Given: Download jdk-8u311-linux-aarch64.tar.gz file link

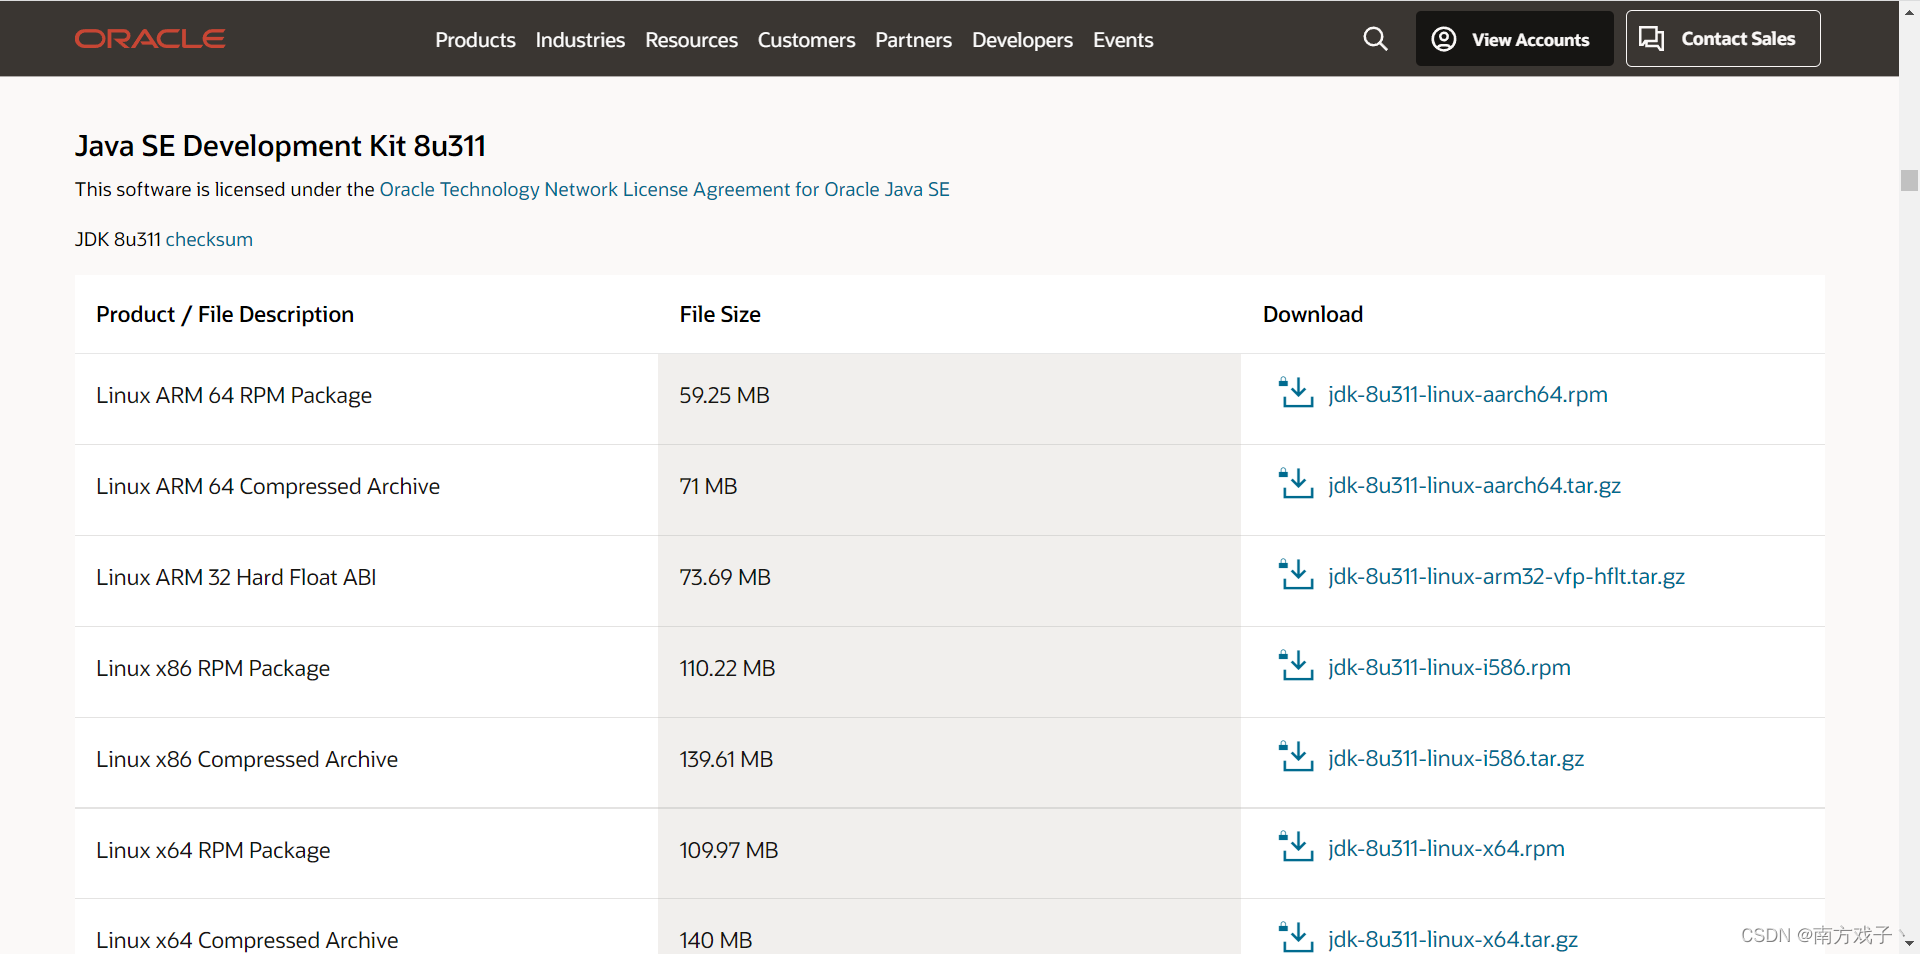Looking at the screenshot, I should (x=1474, y=485).
